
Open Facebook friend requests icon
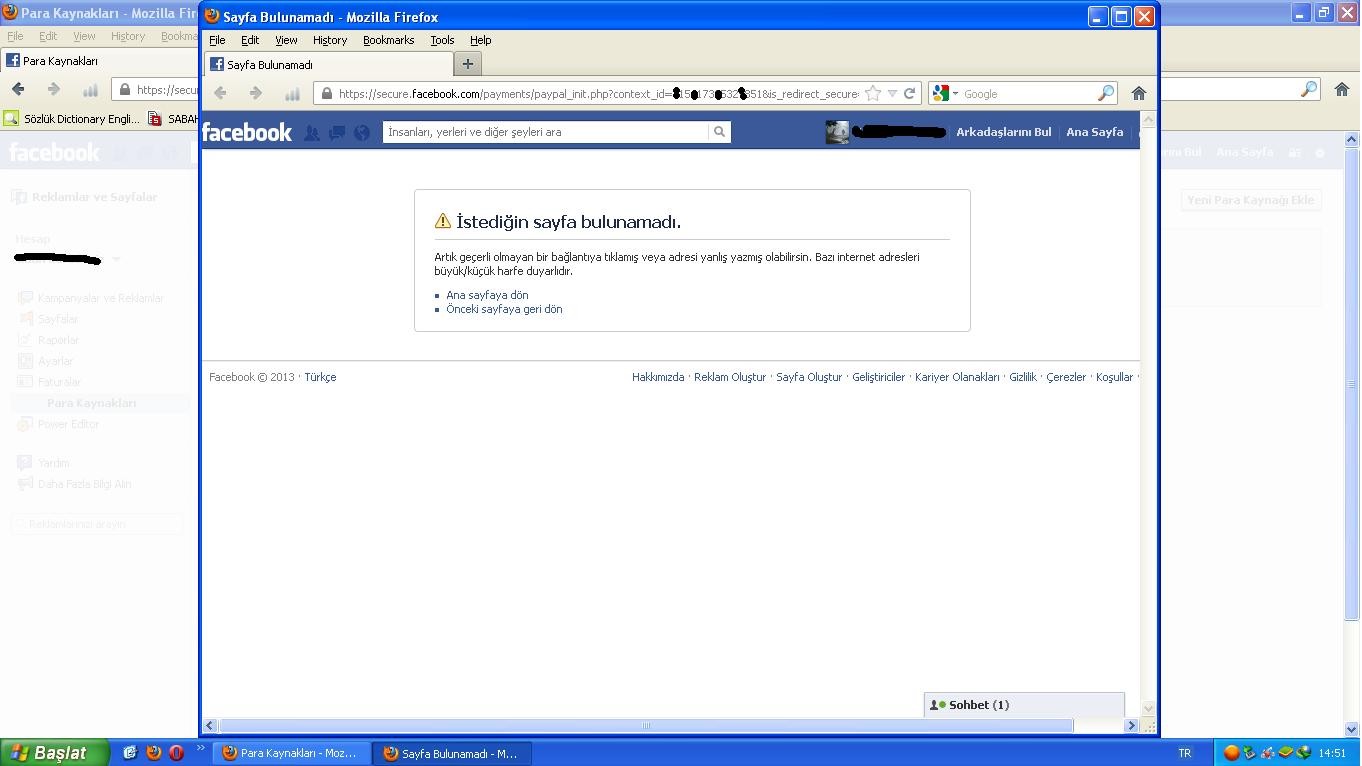tap(312, 132)
